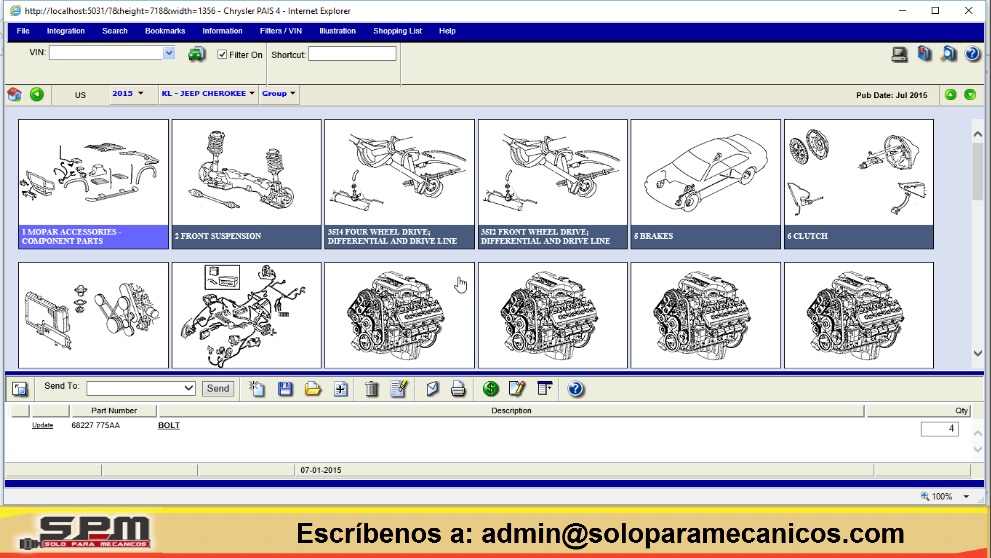Open a saved shopping list folder icon

pyautogui.click(x=313, y=389)
